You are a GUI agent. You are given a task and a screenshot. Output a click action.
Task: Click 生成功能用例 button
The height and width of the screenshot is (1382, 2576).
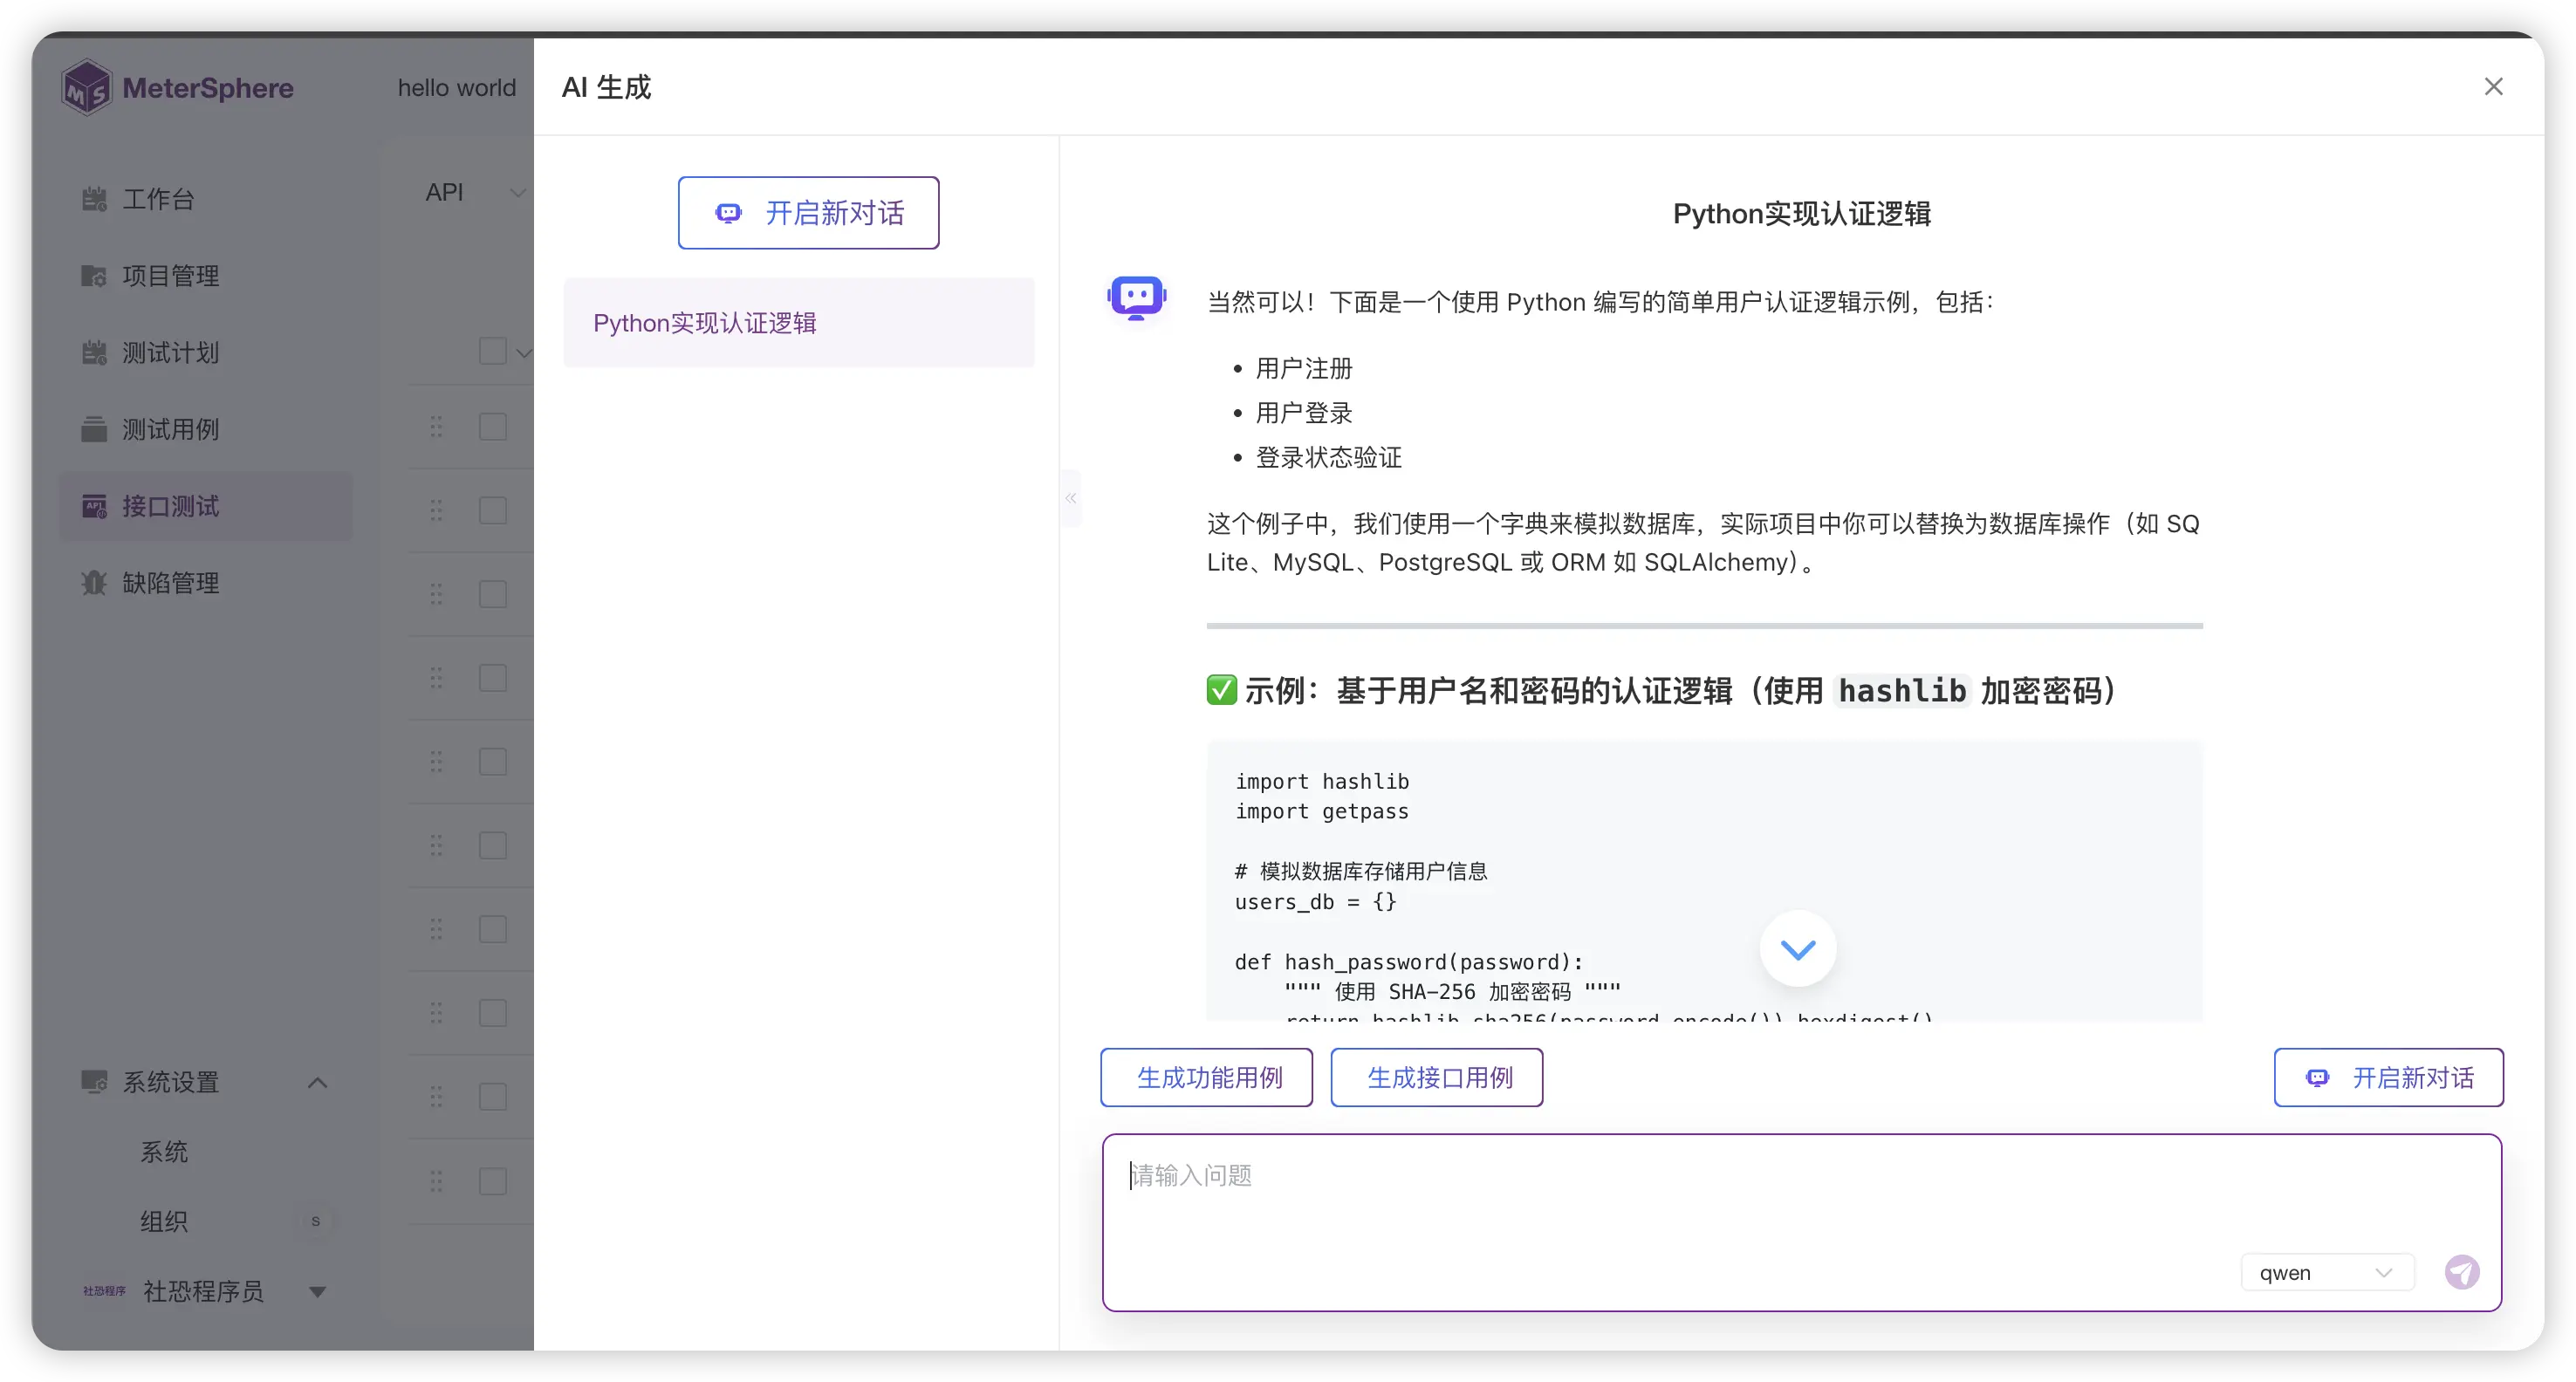point(1206,1077)
